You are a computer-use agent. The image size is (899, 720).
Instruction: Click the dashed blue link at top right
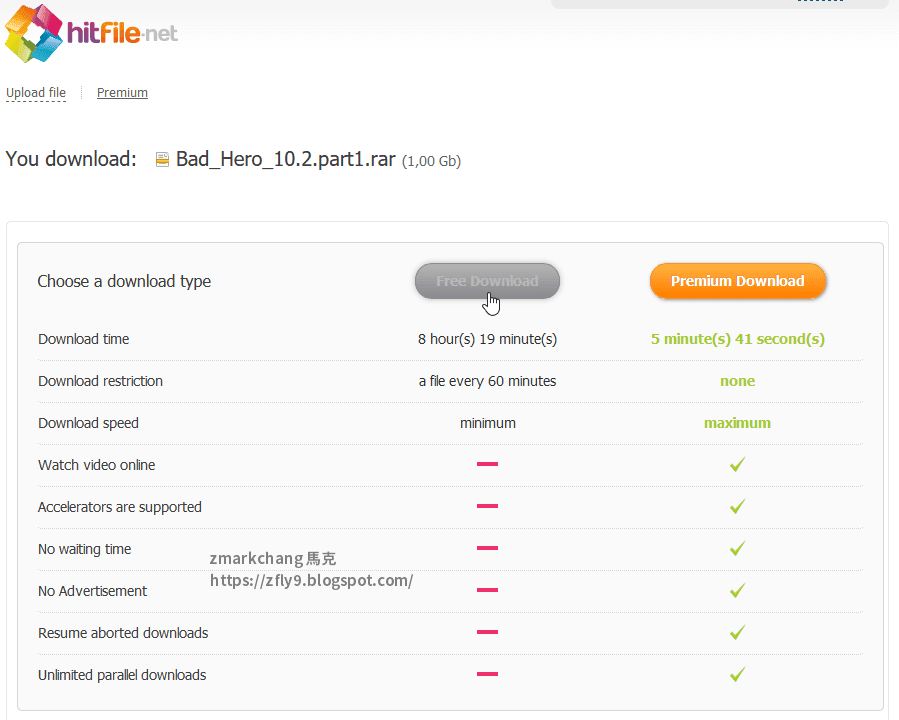pyautogui.click(x=820, y=2)
